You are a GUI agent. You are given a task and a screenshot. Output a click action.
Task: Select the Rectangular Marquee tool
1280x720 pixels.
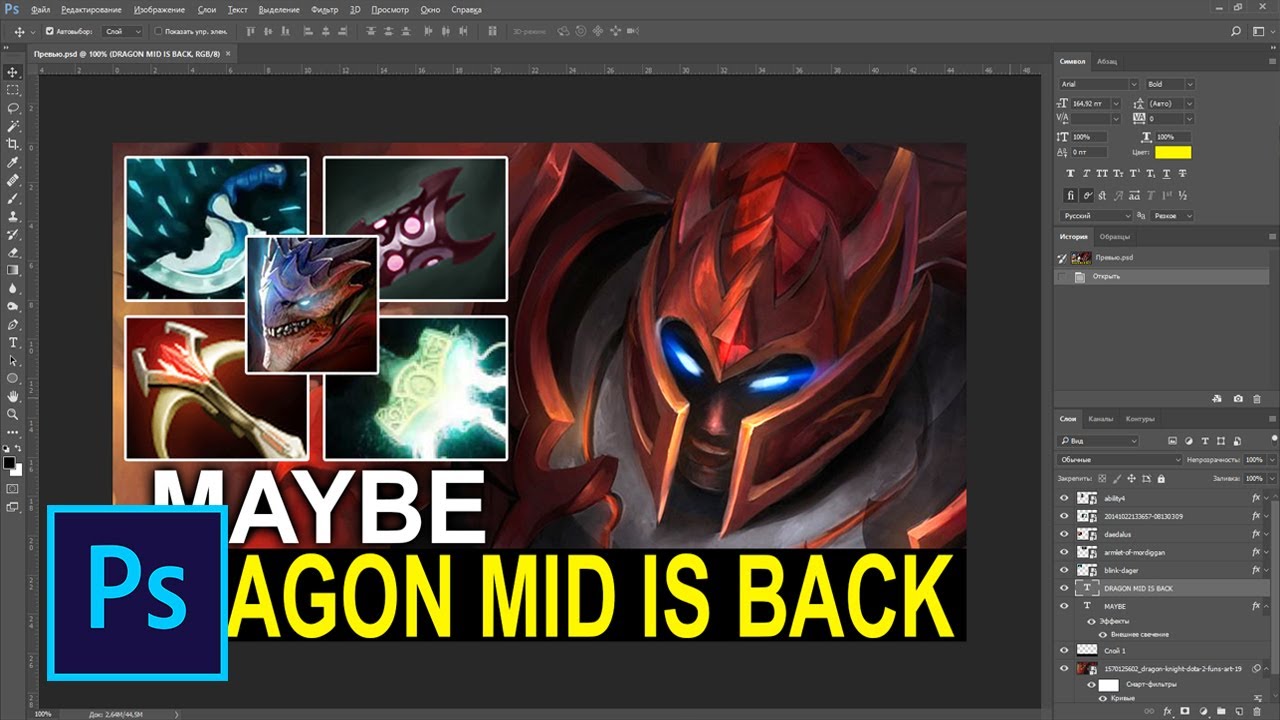(13, 90)
